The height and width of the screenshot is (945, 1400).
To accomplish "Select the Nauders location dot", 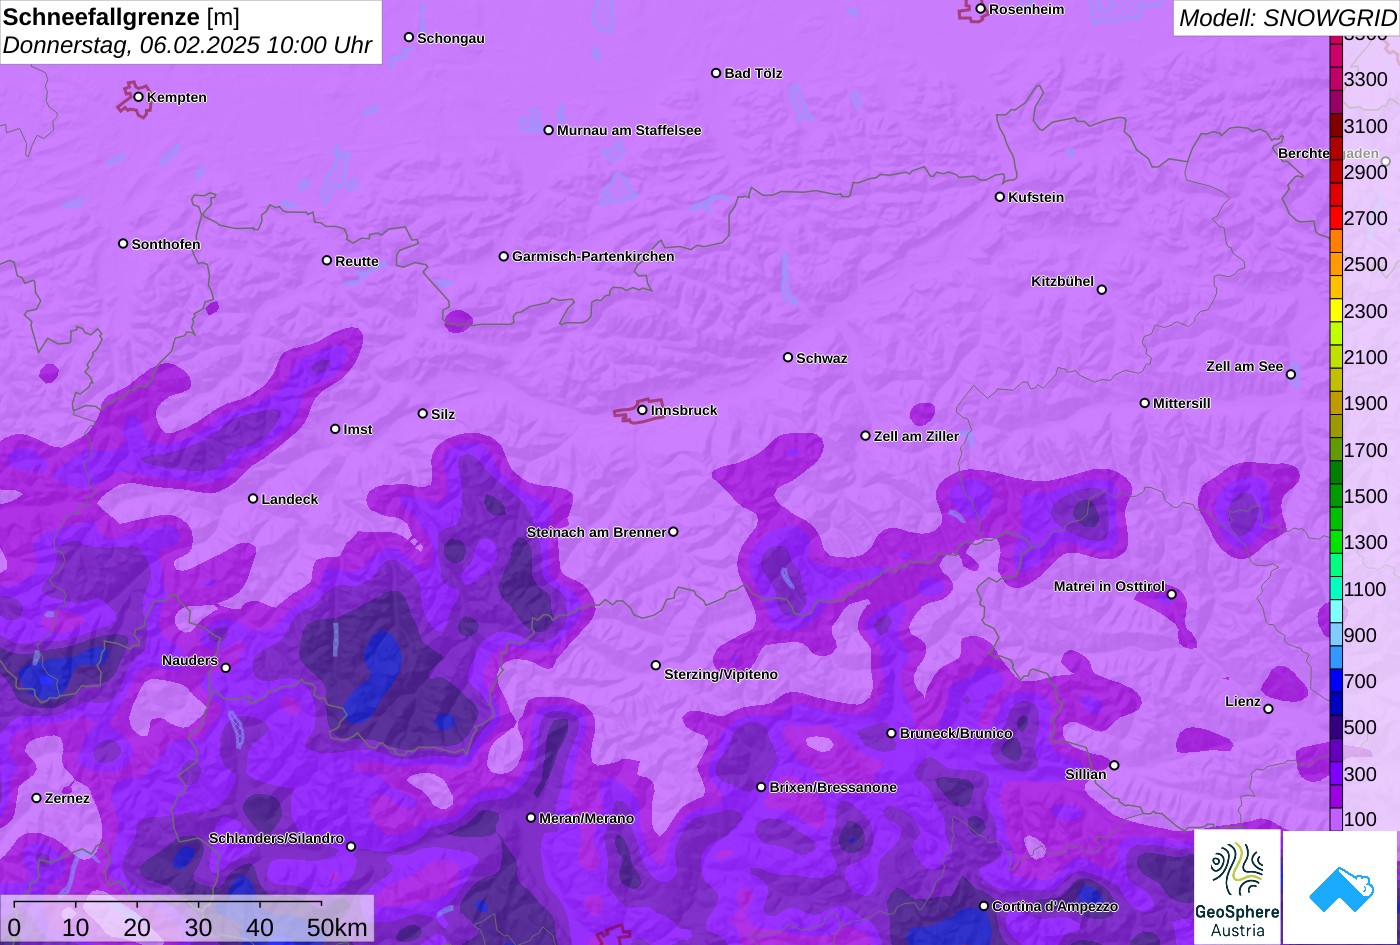I will tap(226, 668).
